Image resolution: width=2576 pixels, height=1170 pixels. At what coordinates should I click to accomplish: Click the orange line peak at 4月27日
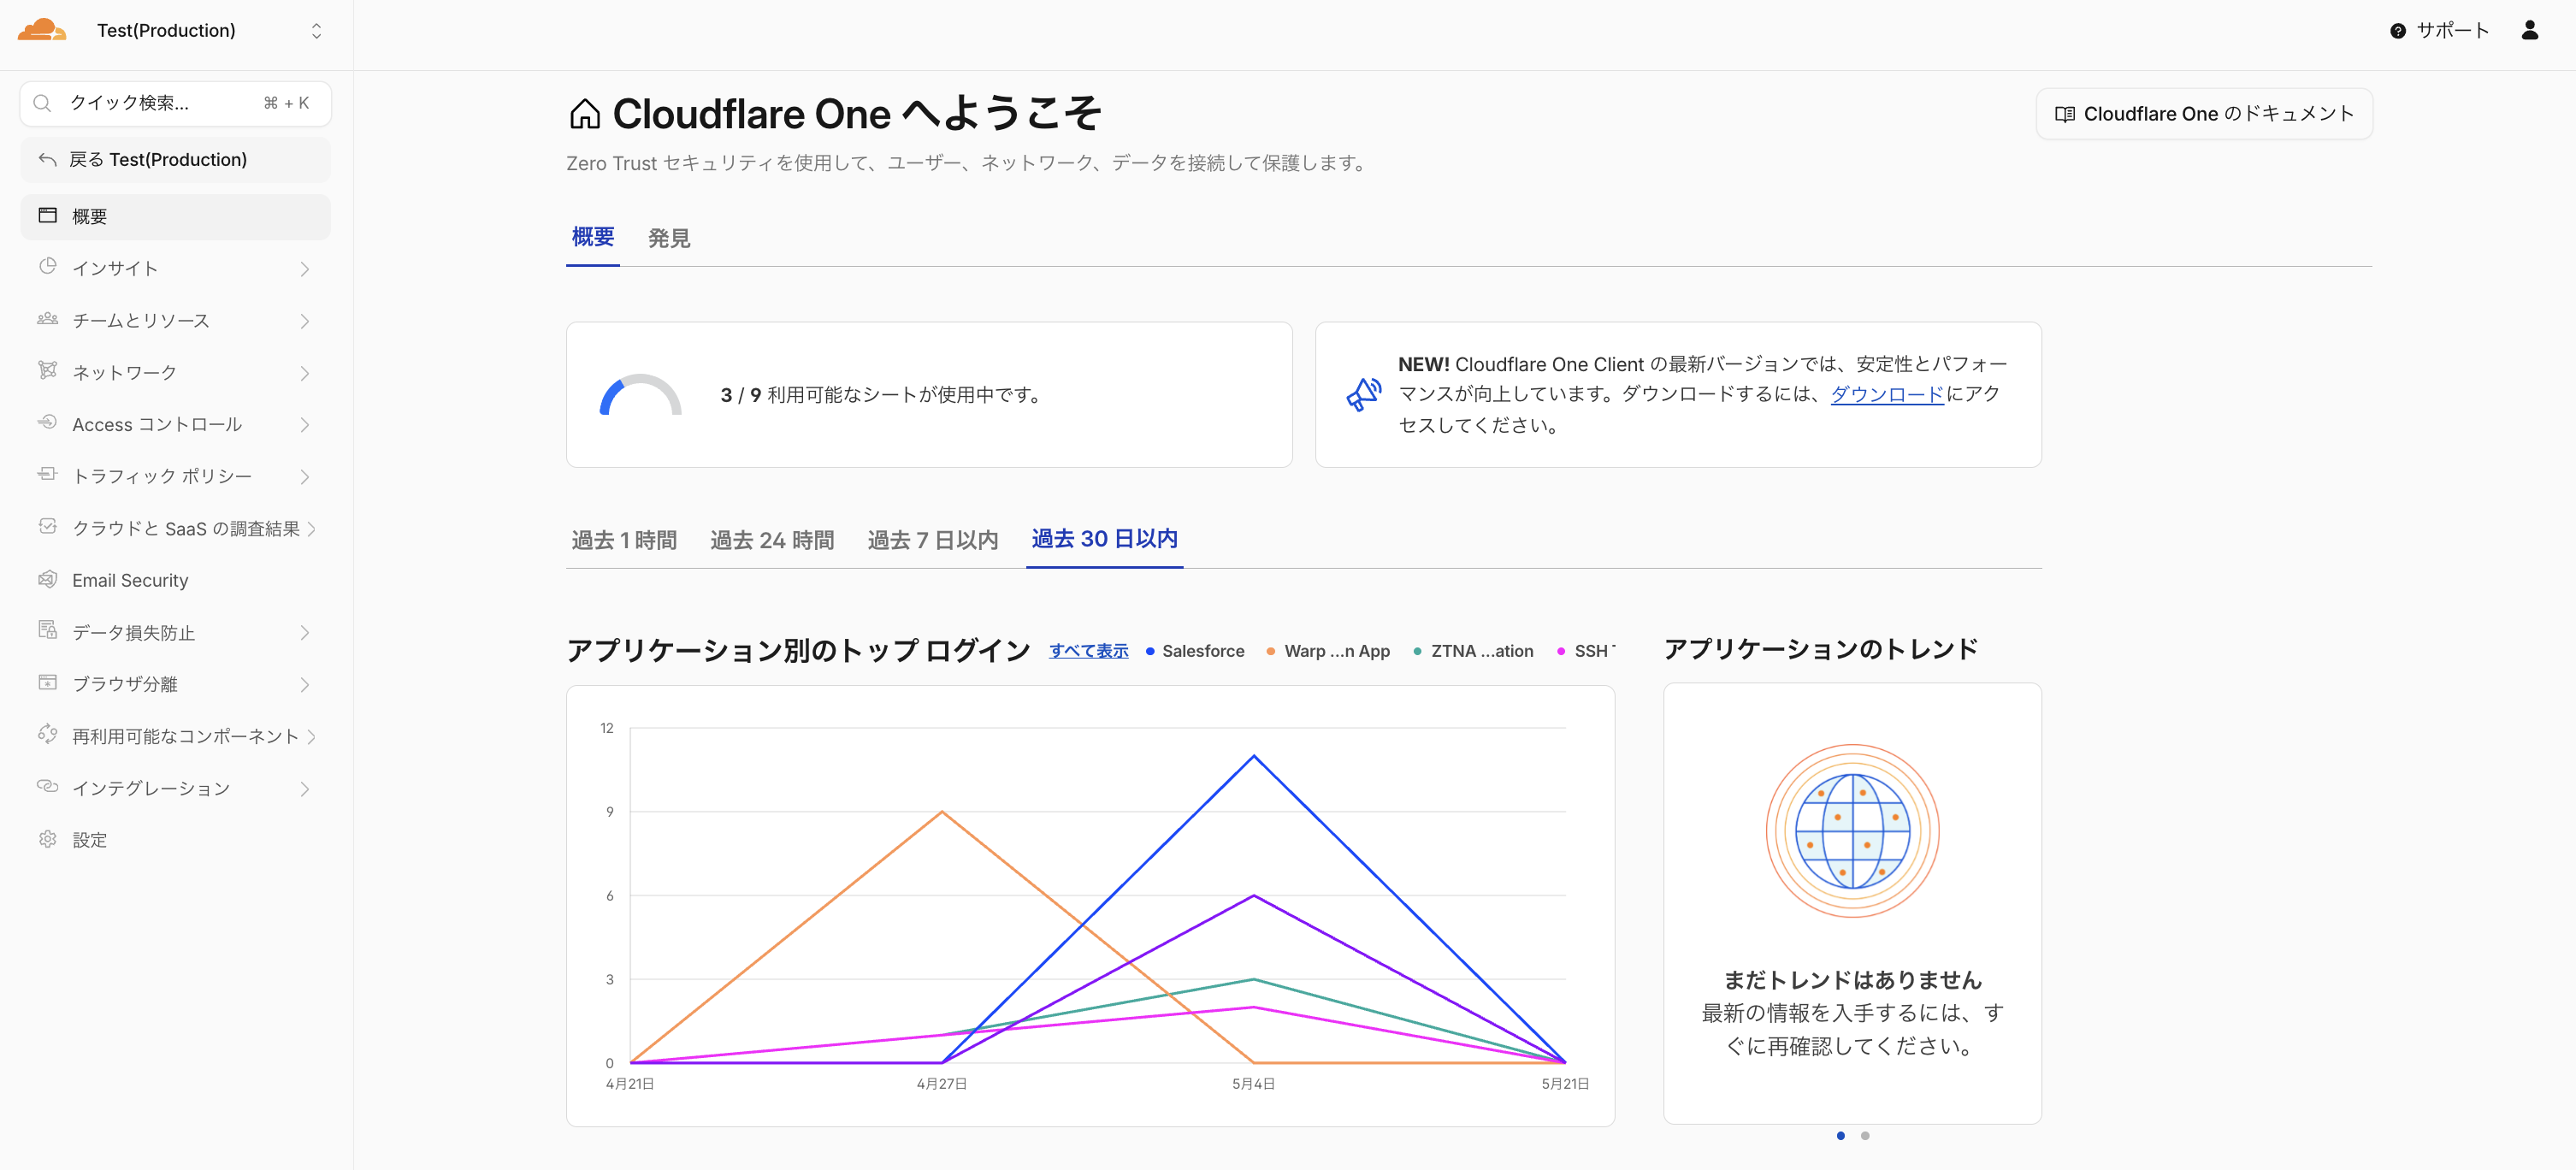click(x=941, y=811)
